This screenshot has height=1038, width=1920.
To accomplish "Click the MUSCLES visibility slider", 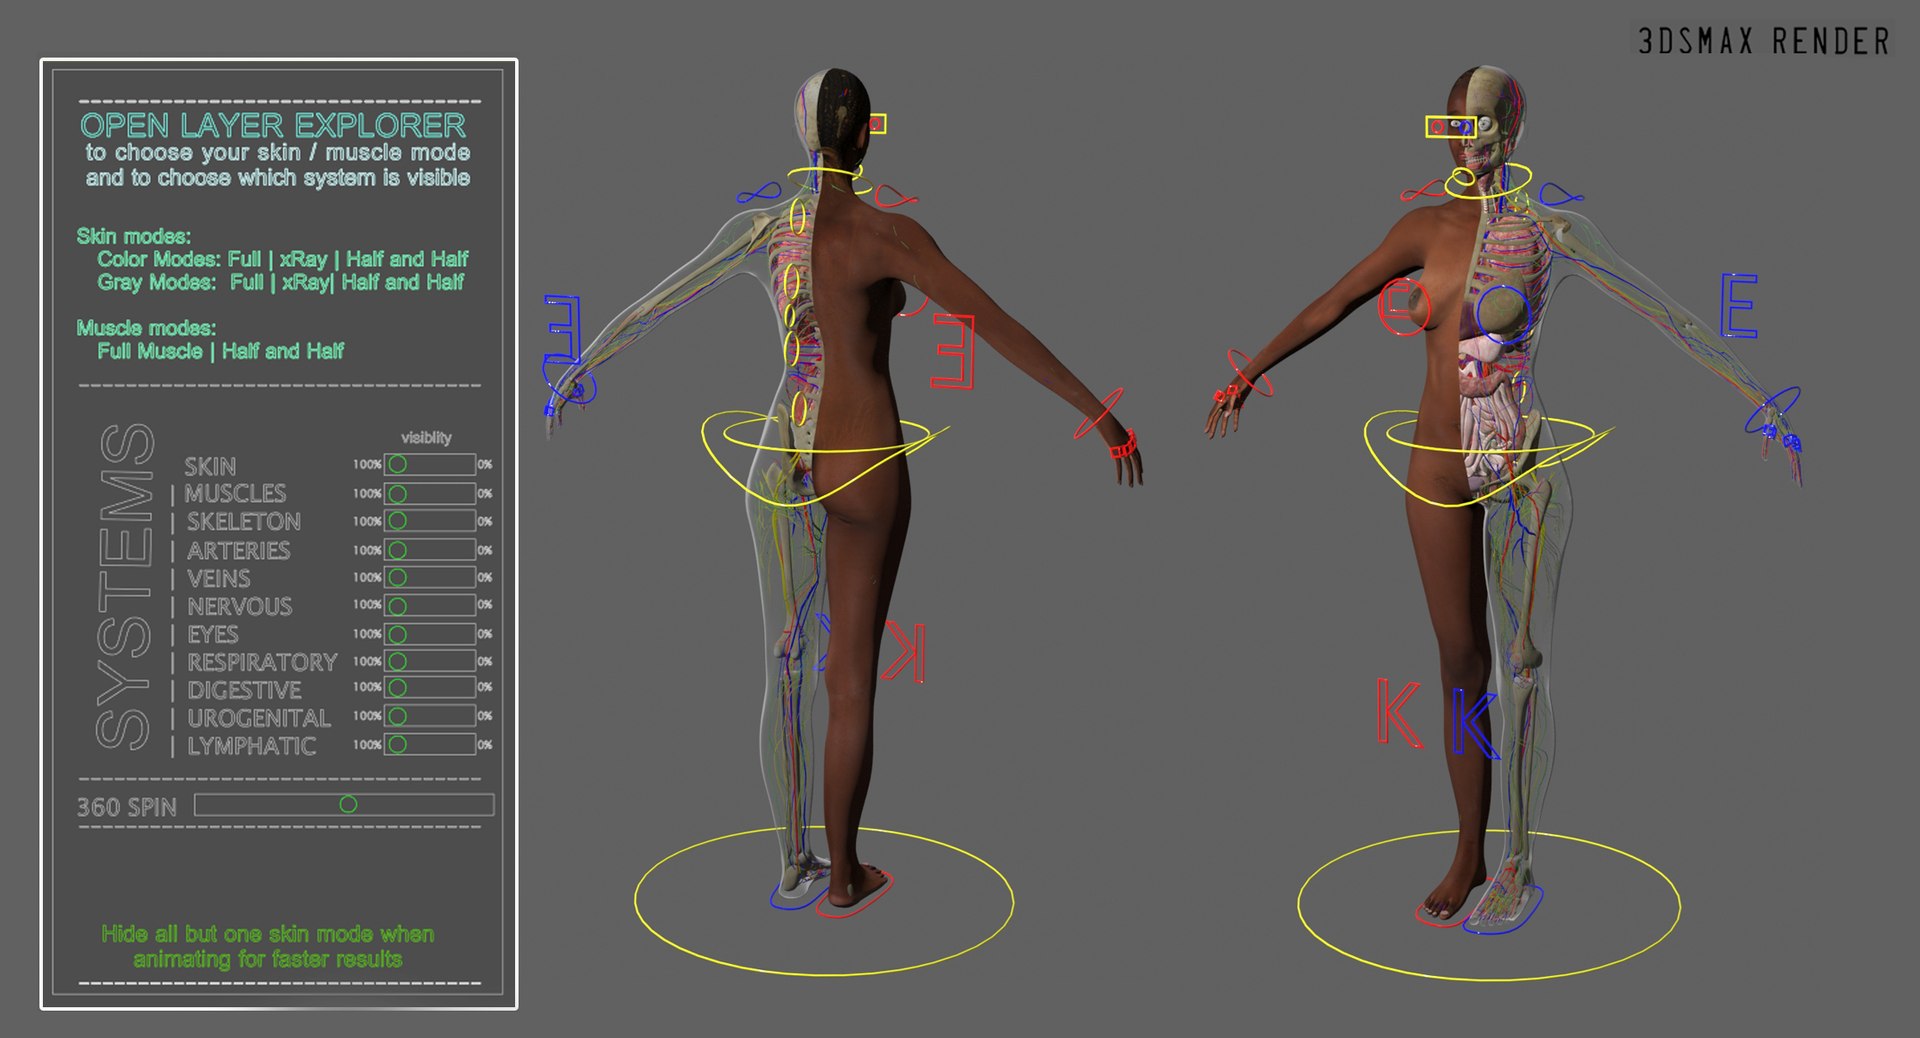I will click(x=430, y=493).
